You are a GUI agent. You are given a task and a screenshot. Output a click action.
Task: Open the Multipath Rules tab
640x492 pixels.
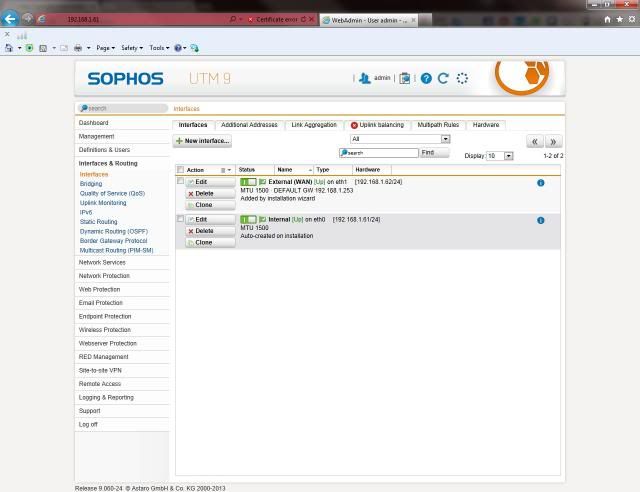(x=438, y=125)
